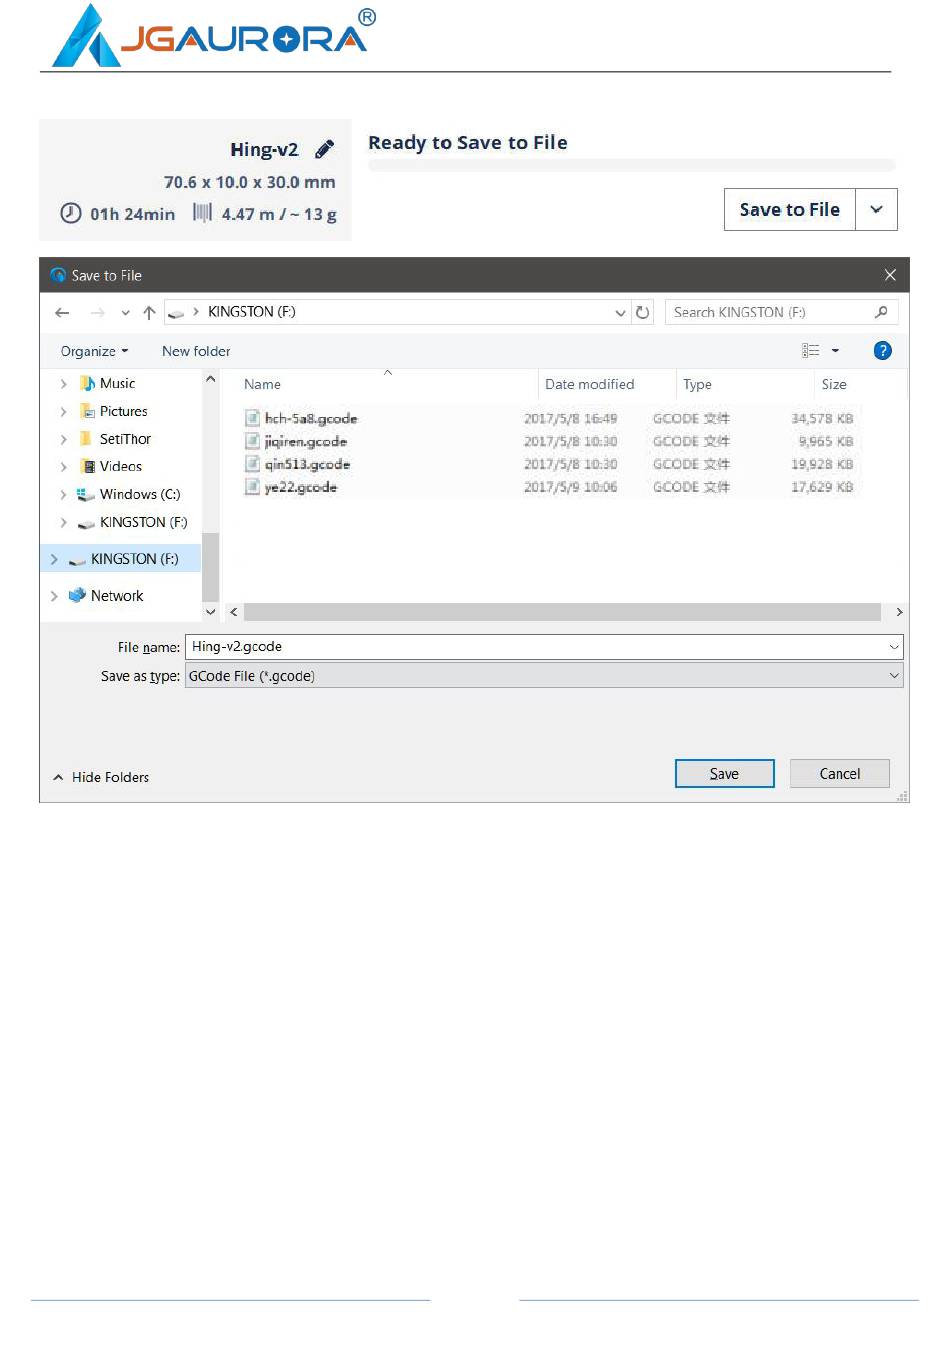Expand the address bar history dropdown
950x1359 pixels.
tap(620, 313)
